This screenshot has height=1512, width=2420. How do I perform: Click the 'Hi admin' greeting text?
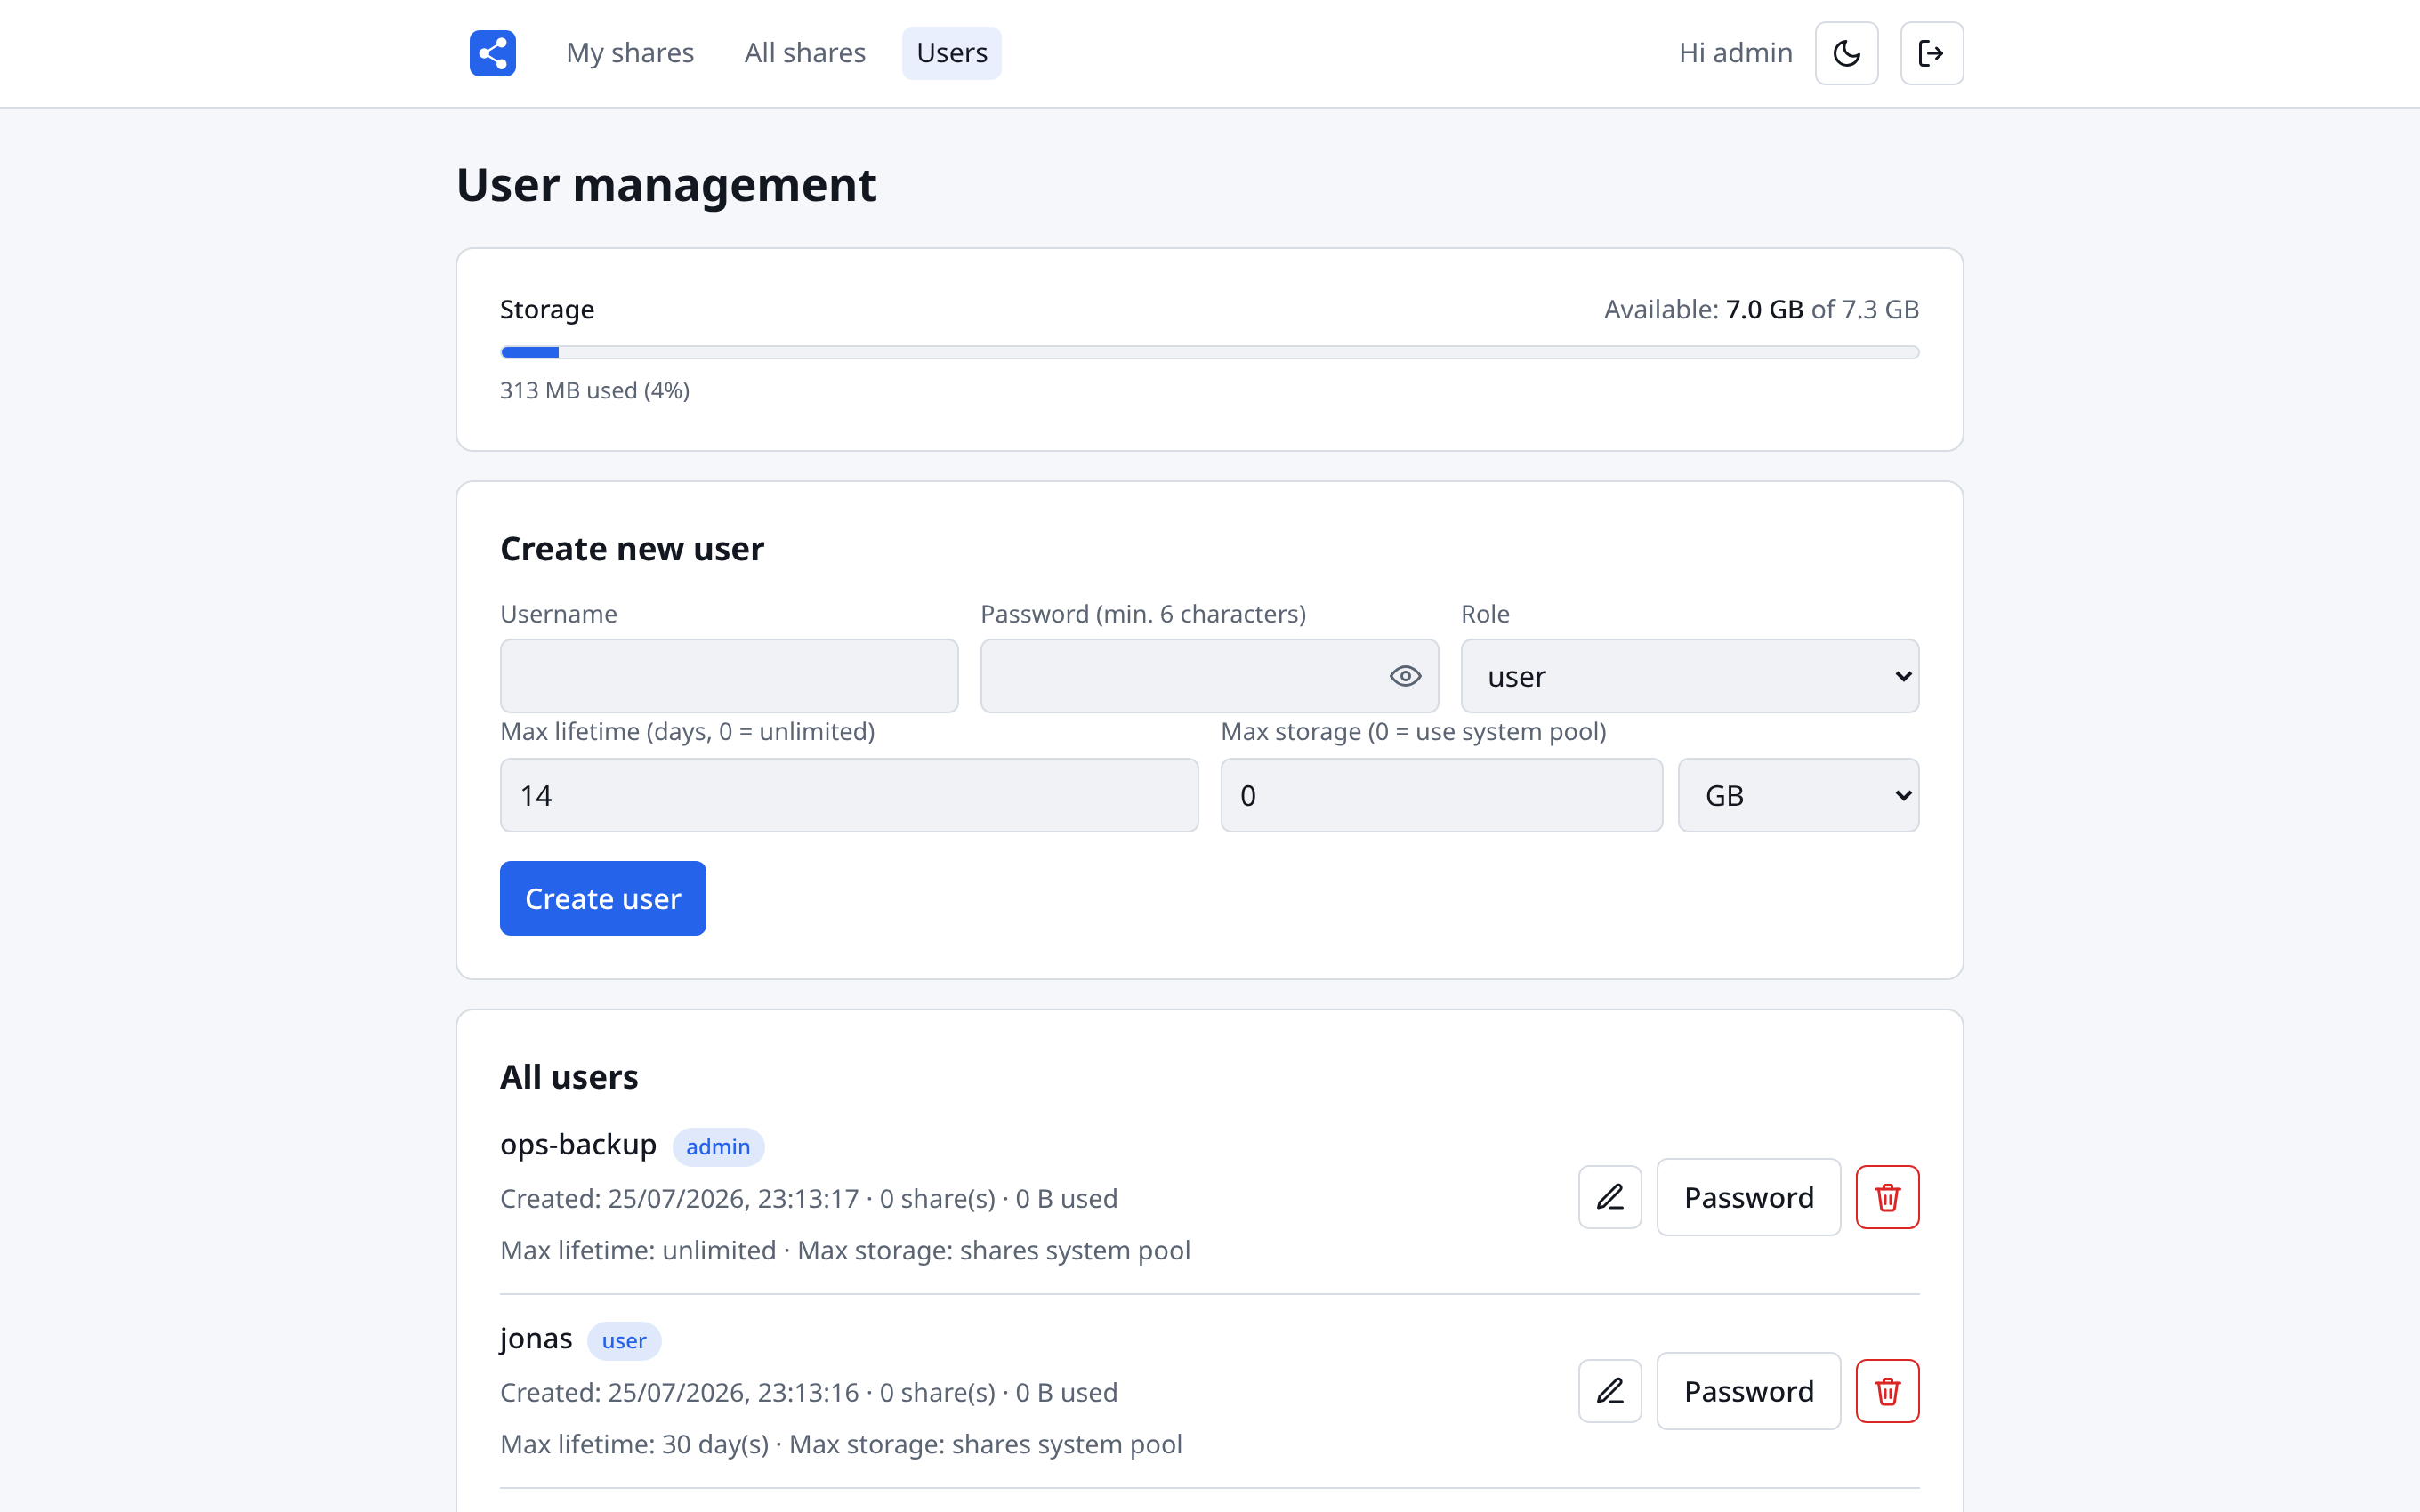1735,53
